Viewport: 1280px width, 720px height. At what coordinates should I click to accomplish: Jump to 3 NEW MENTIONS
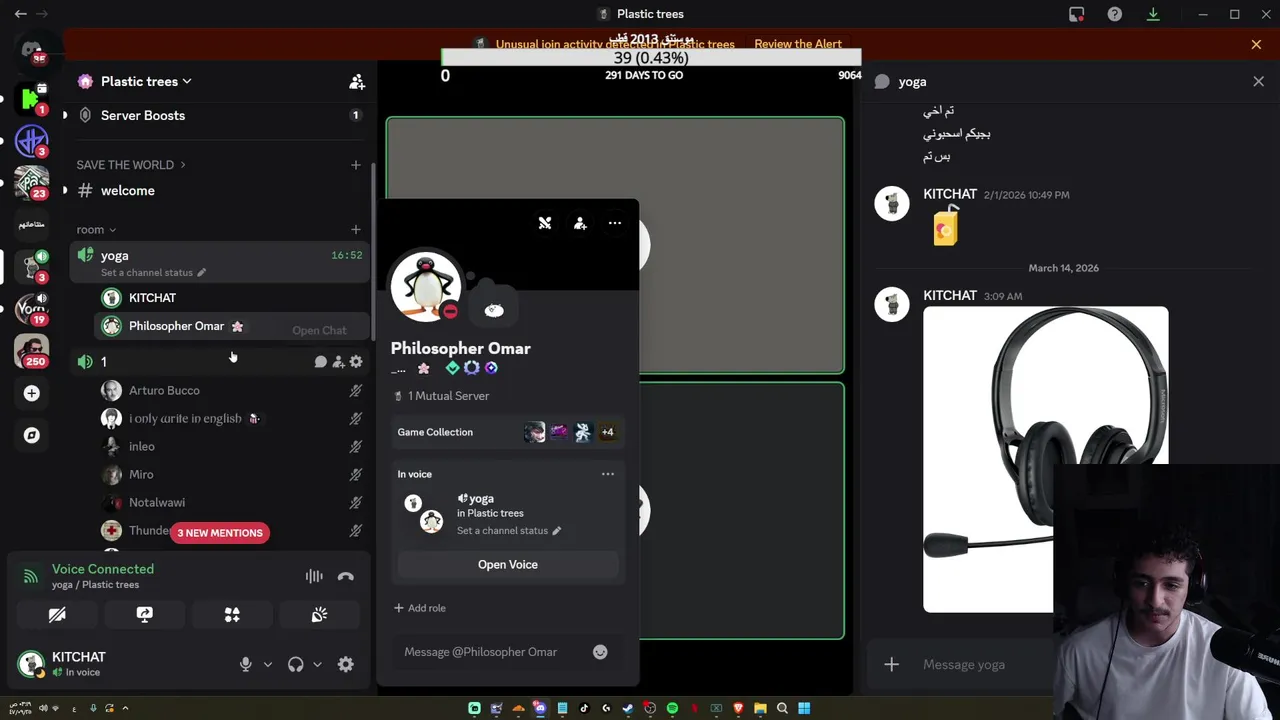(x=220, y=533)
